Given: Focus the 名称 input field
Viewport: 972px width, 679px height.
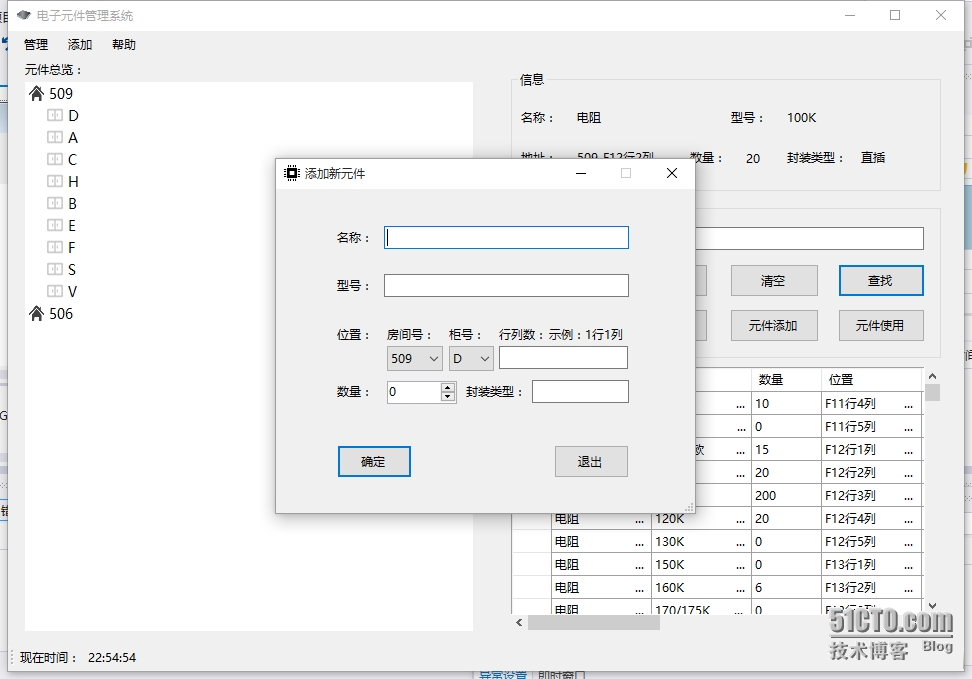Looking at the screenshot, I should click(x=506, y=237).
